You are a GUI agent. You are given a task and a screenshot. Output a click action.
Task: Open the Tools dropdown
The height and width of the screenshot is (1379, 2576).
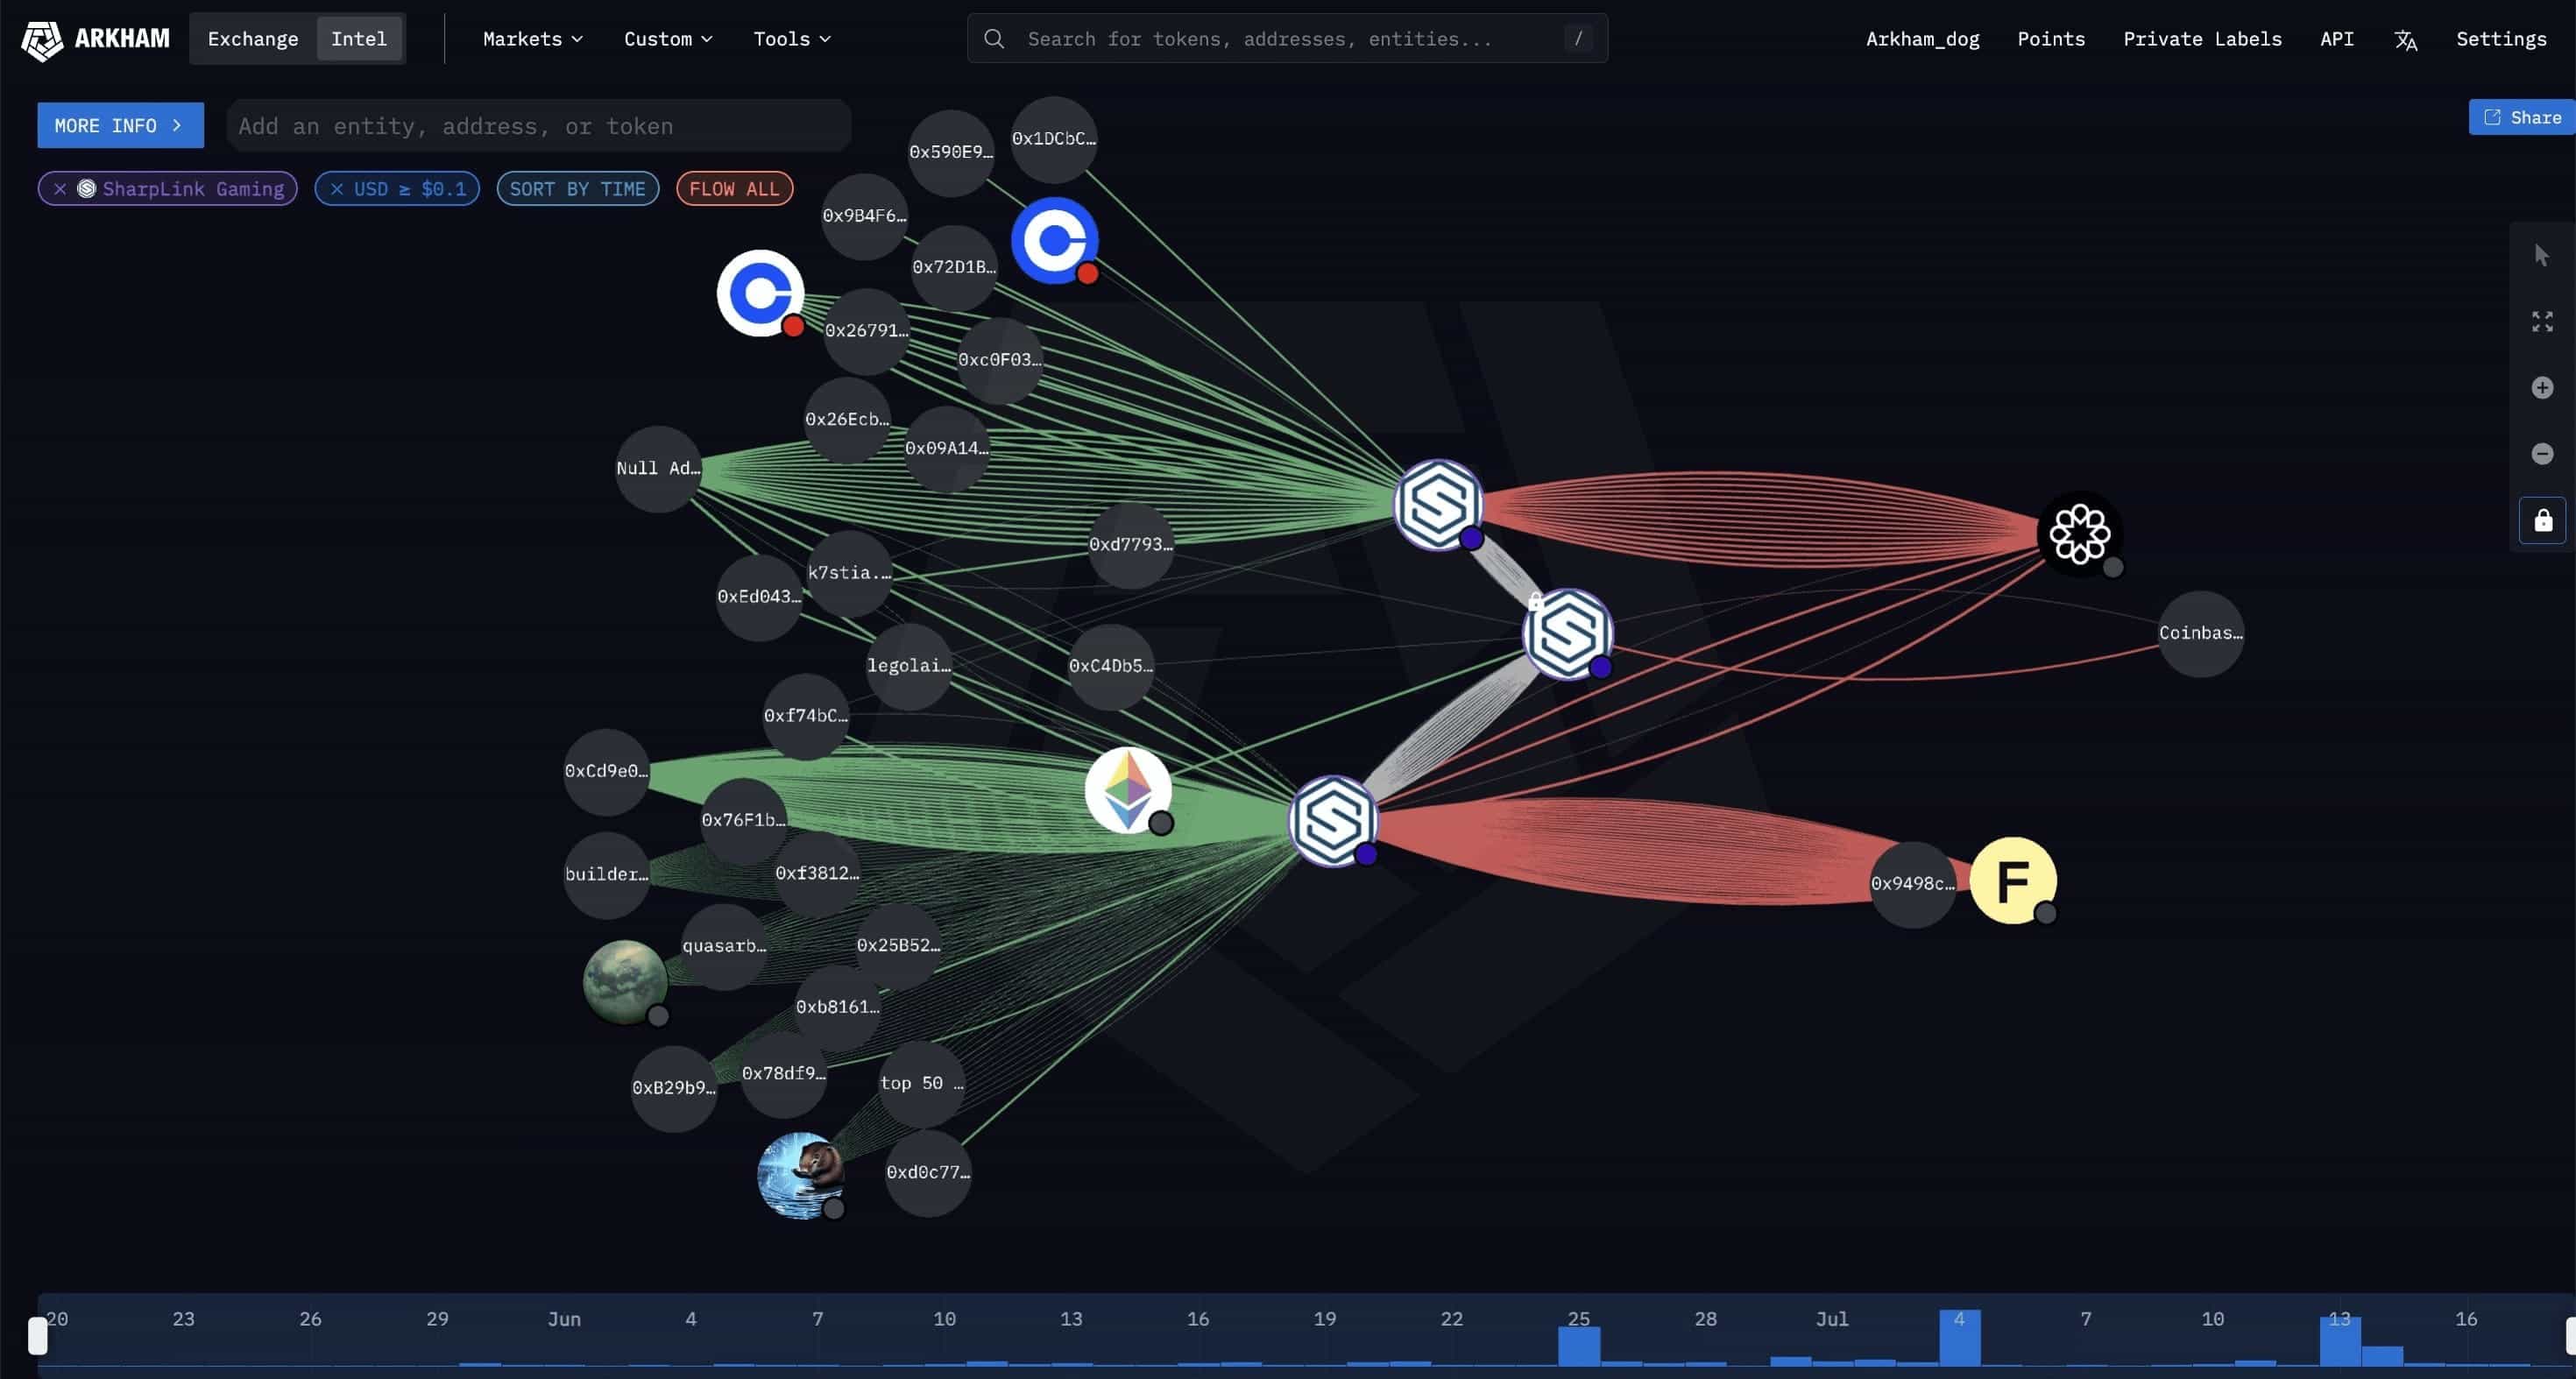tap(791, 39)
